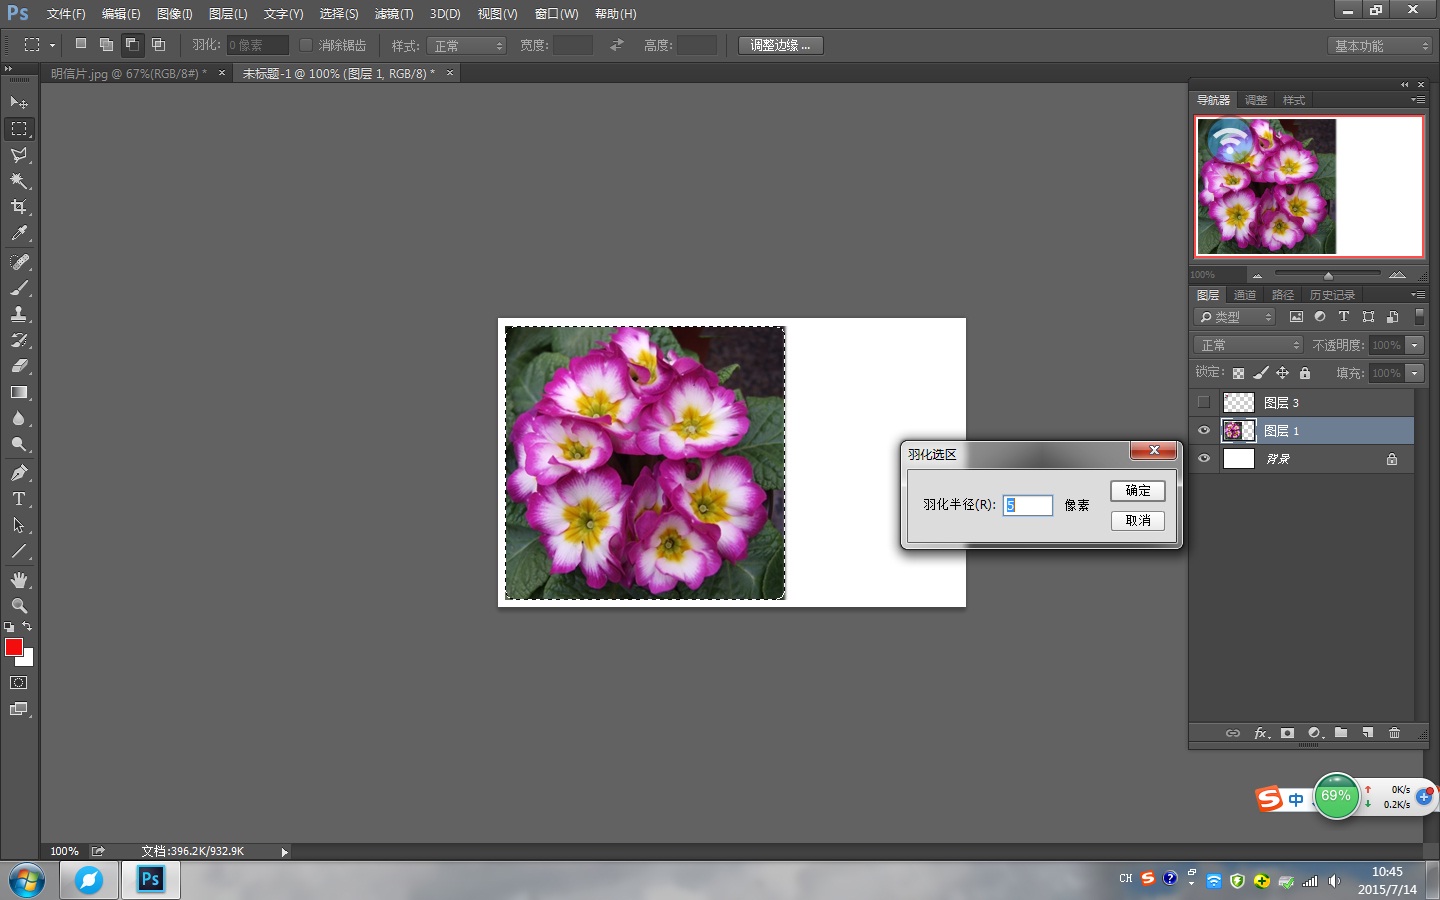
Task: Click the 羽化半径 input field
Action: coord(1028,505)
